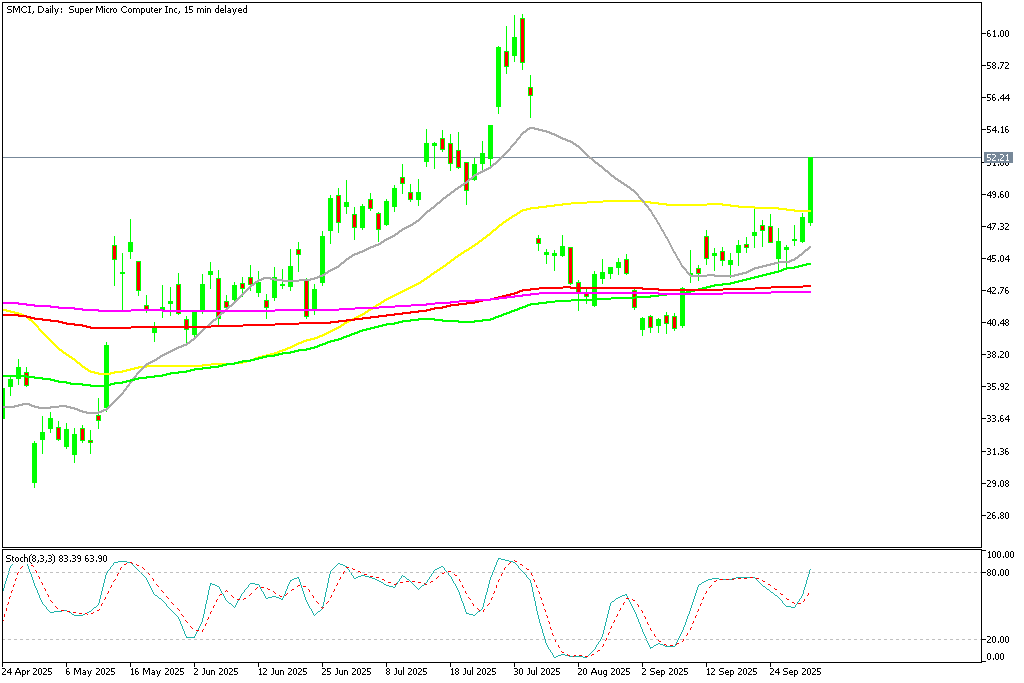Viewport: 1024px width, 683px height.
Task: Click the stochastic 80.00 level label
Action: pos(996,573)
